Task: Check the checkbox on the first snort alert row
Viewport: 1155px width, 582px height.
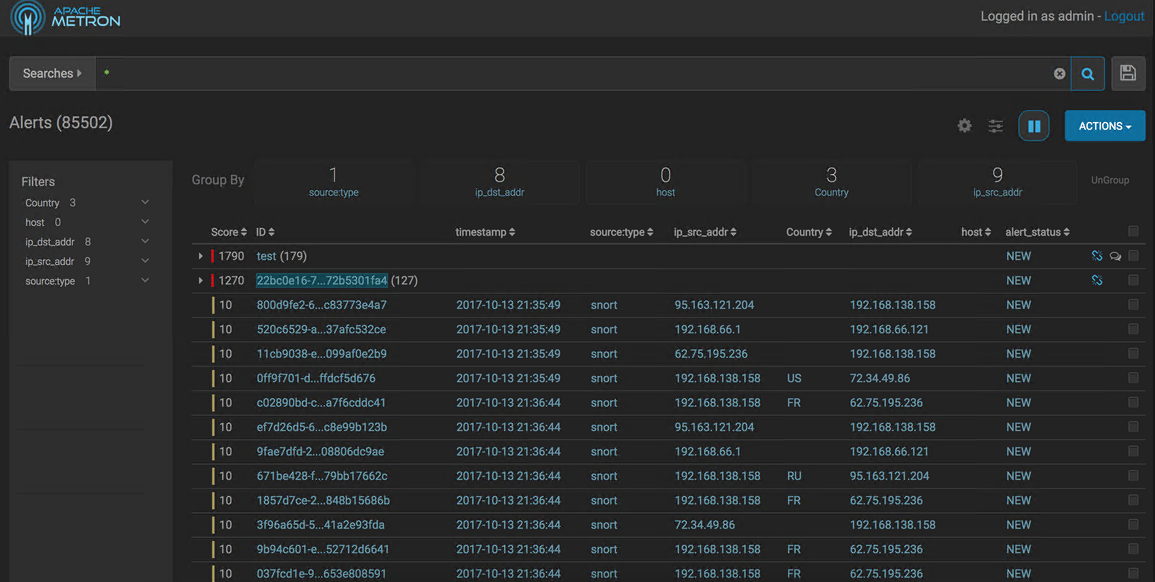Action: pos(1133,305)
